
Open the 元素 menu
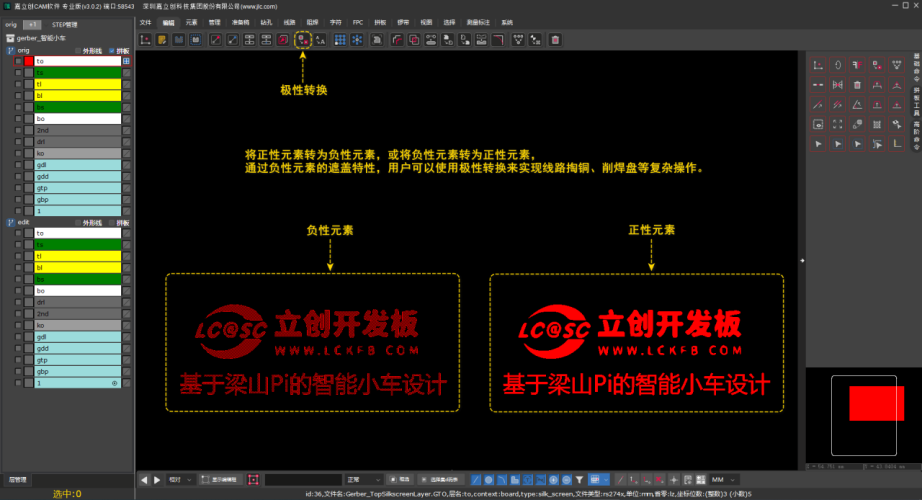(x=192, y=22)
